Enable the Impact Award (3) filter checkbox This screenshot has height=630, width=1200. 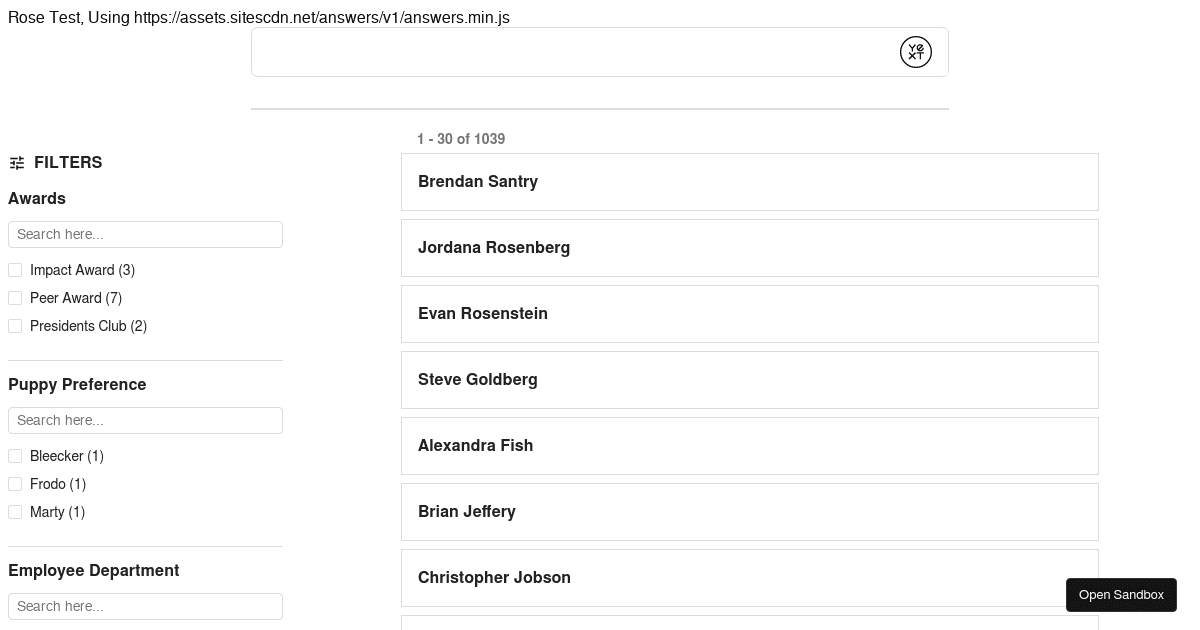pos(15,270)
